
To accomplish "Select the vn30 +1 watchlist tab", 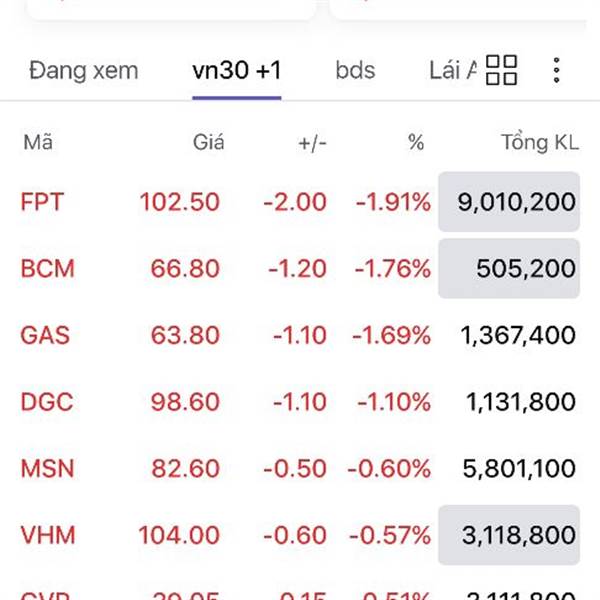I will point(237,71).
